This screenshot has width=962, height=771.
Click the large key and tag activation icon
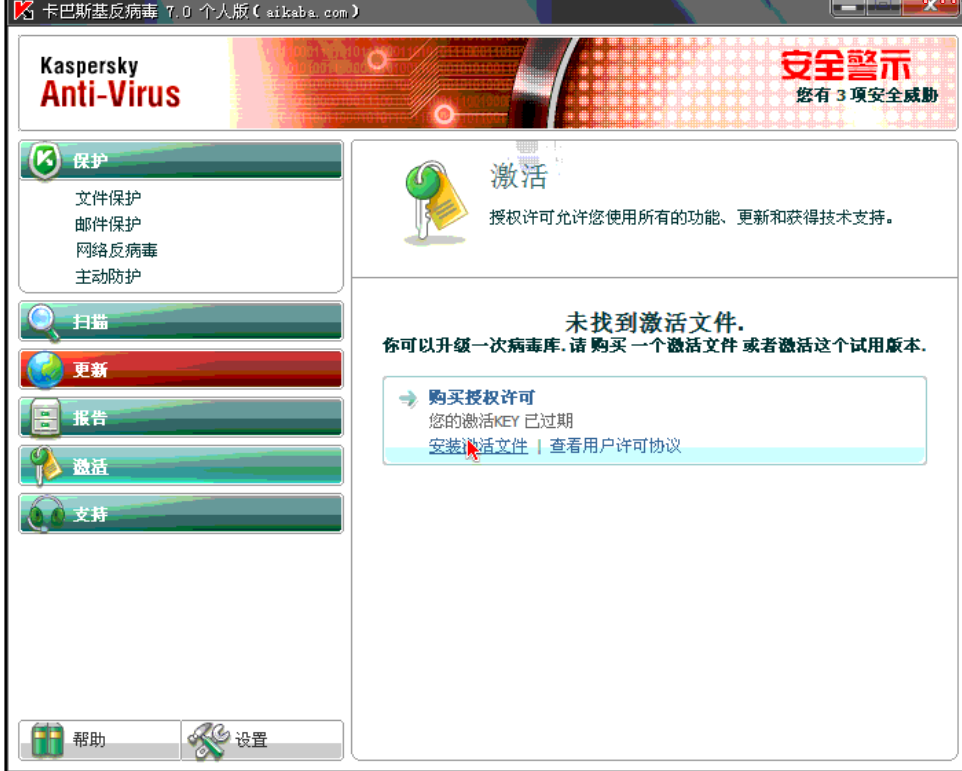pos(435,203)
